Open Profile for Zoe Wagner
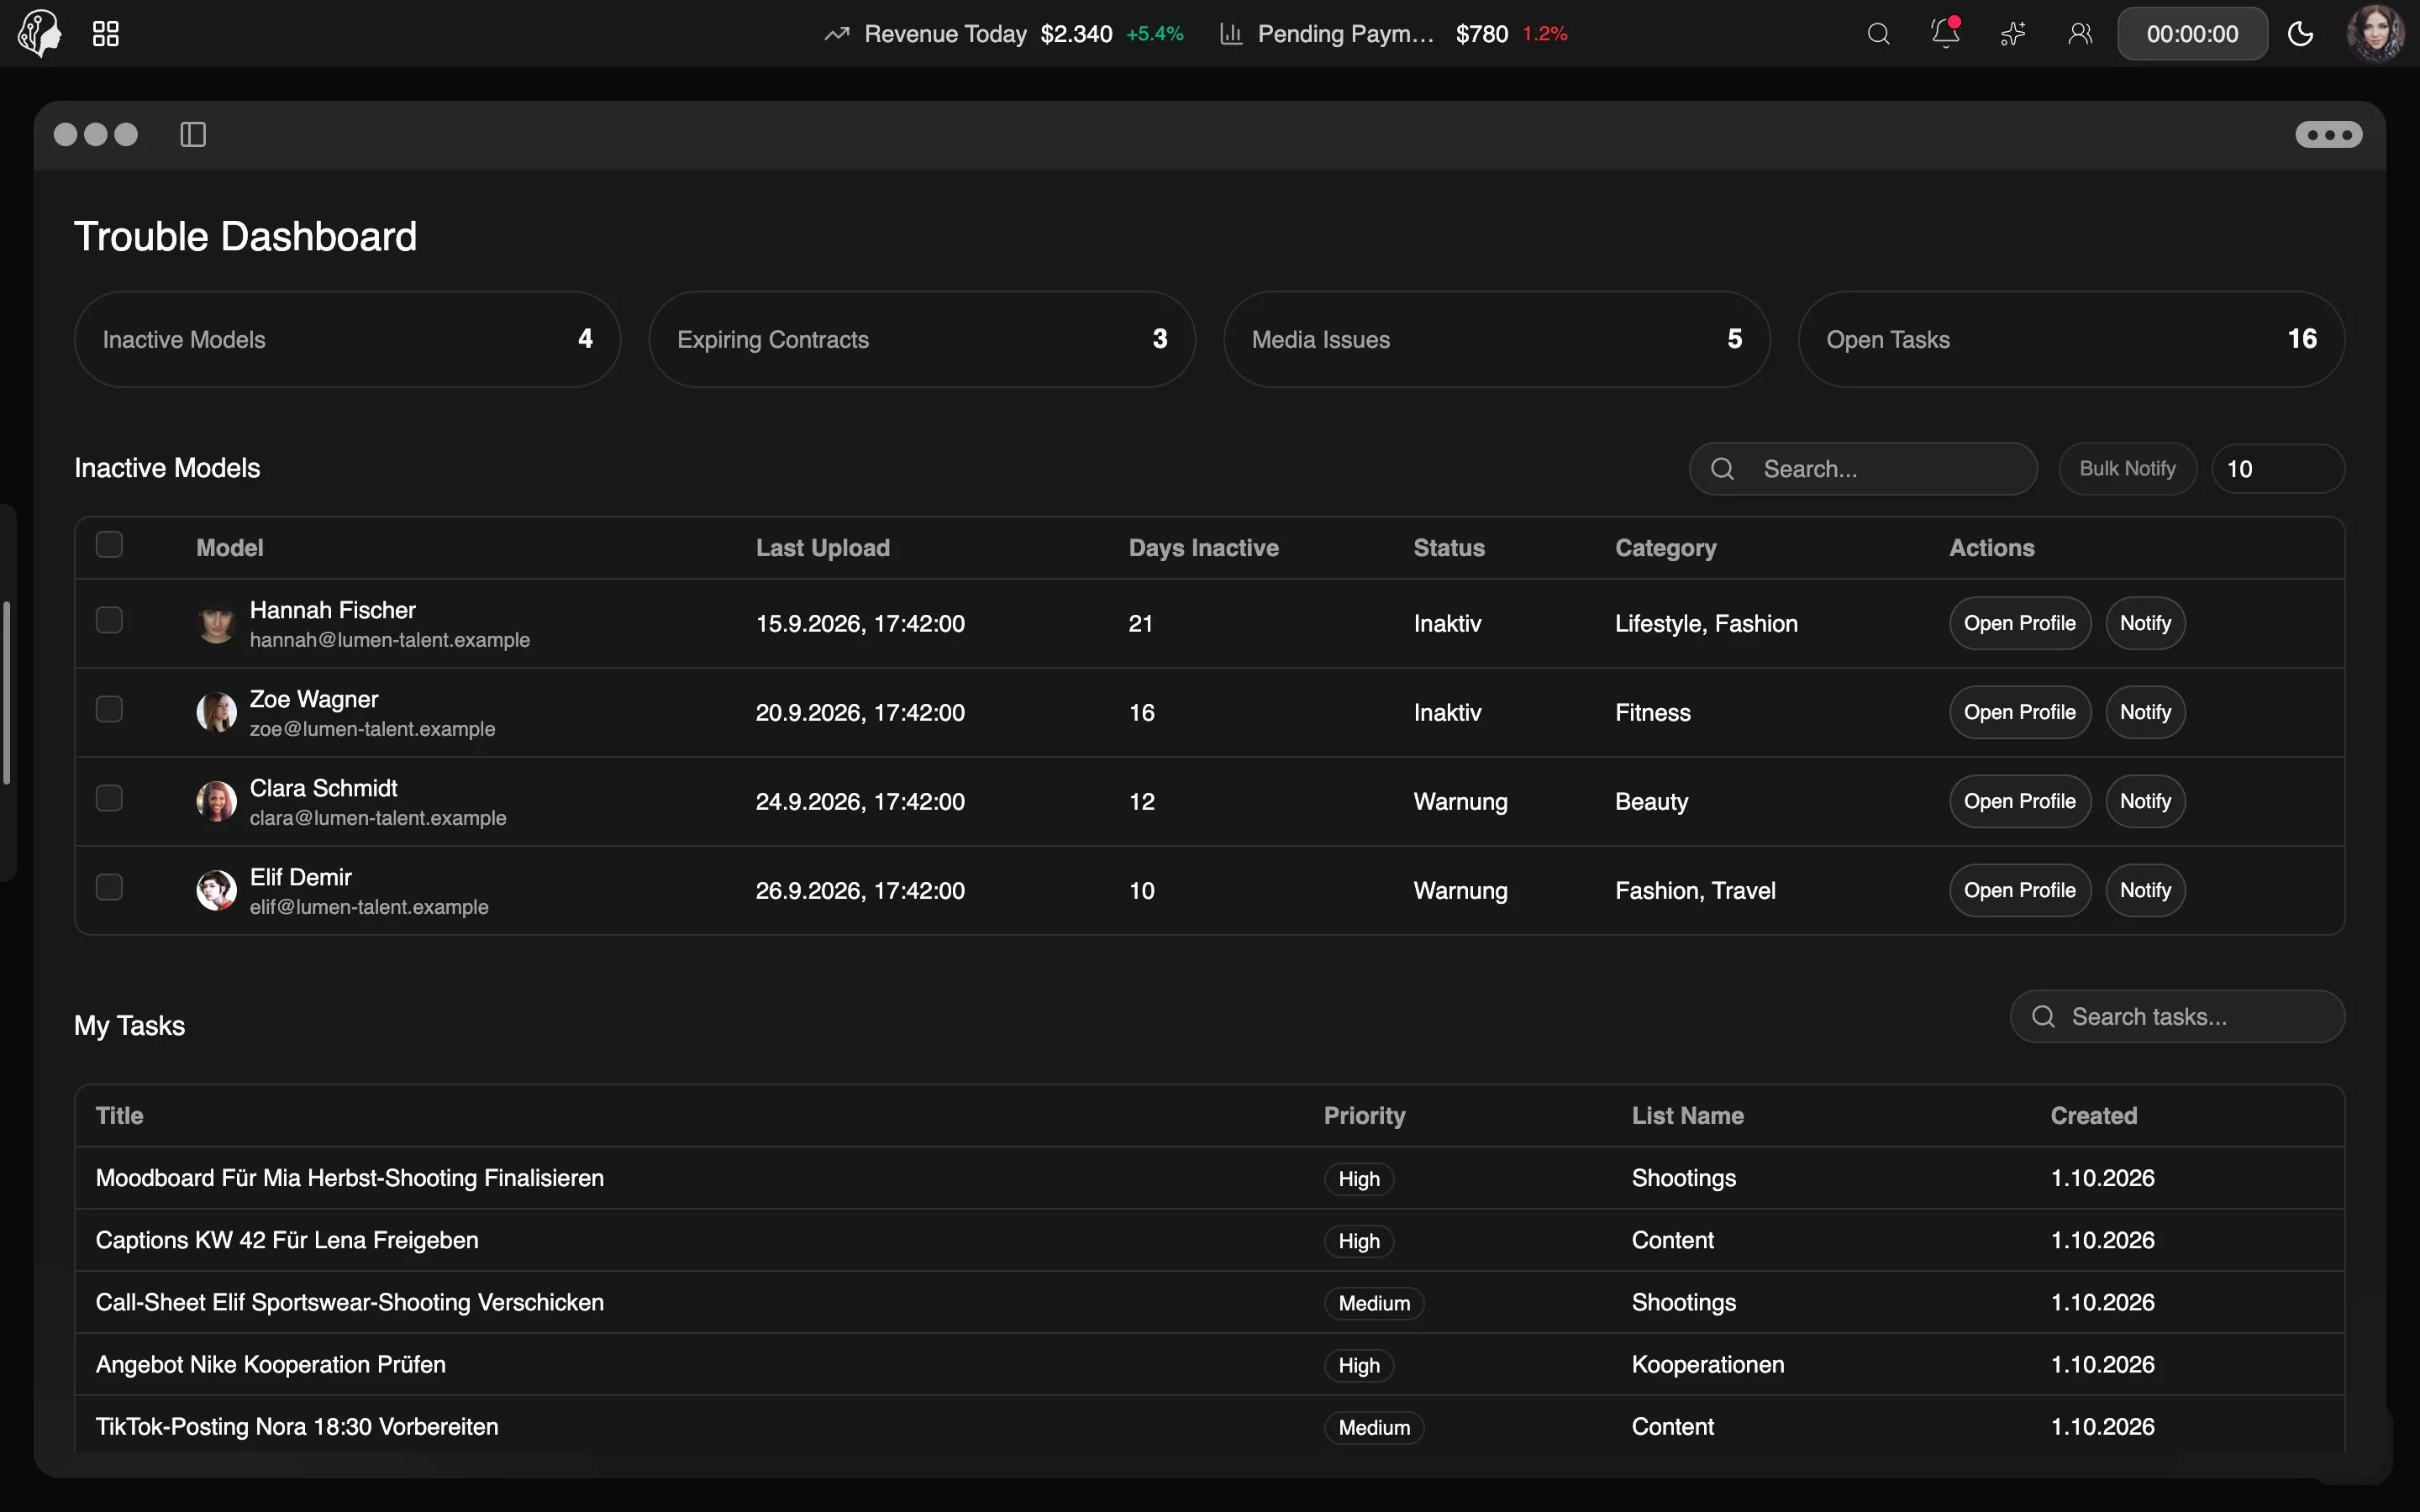This screenshot has height=1512, width=2420. click(x=2019, y=712)
